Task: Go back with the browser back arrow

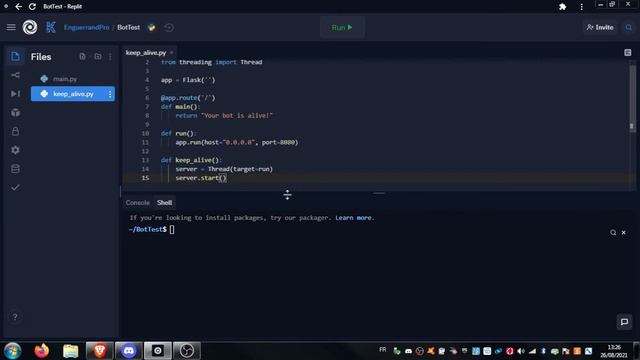Action: [18, 7]
